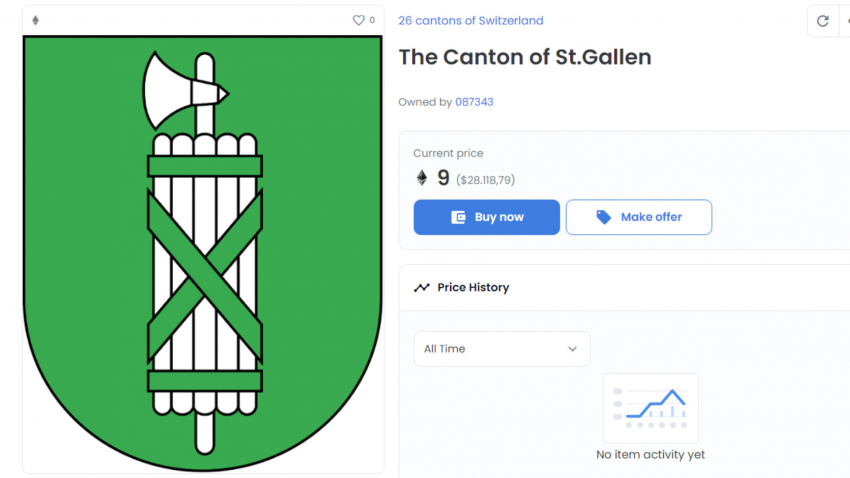
Task: Open 26 cantons of Switzerland collection link
Action: point(471,21)
